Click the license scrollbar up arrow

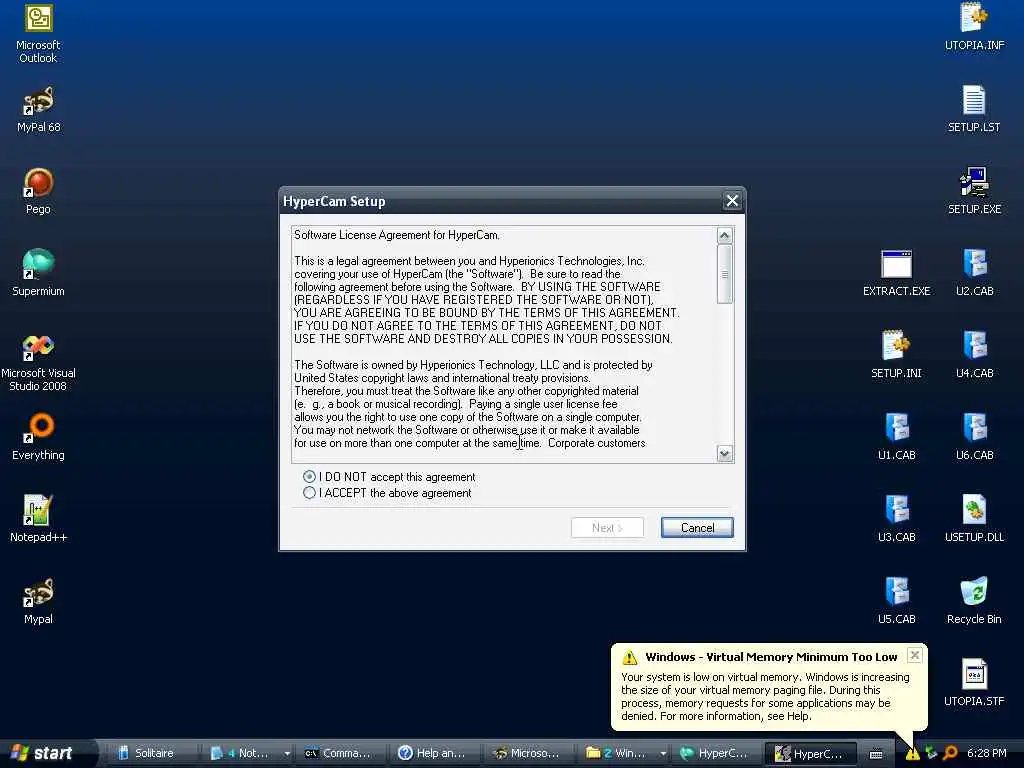pyautogui.click(x=724, y=235)
